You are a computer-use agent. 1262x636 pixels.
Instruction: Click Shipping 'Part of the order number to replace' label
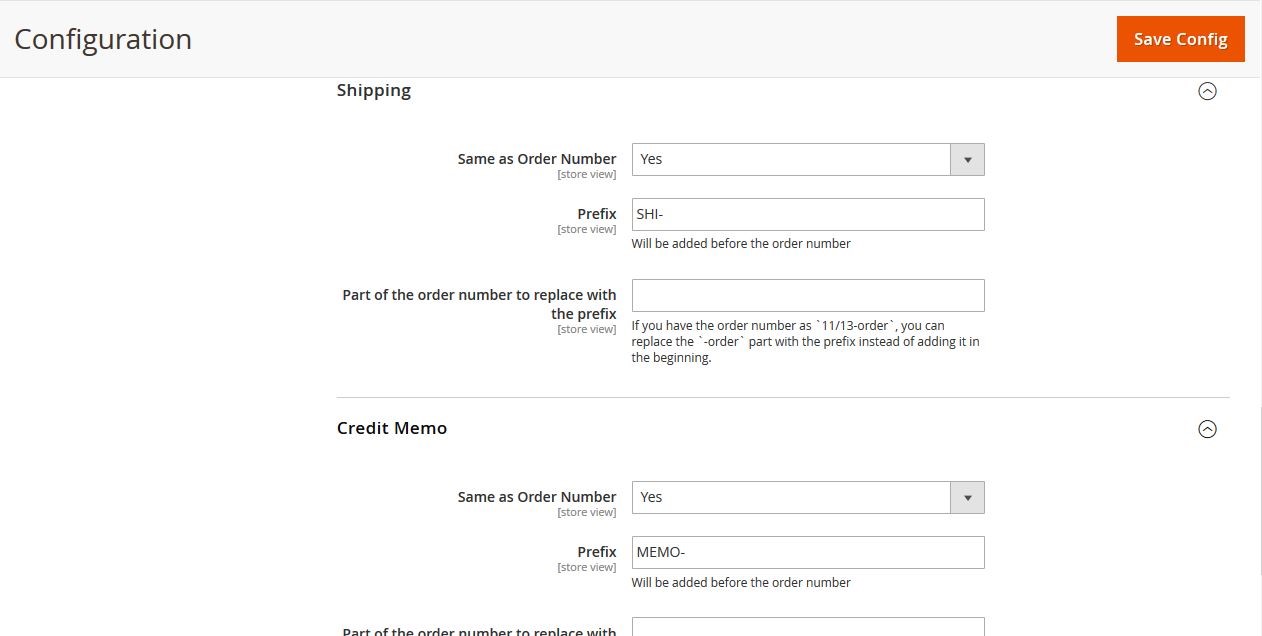[x=479, y=304]
